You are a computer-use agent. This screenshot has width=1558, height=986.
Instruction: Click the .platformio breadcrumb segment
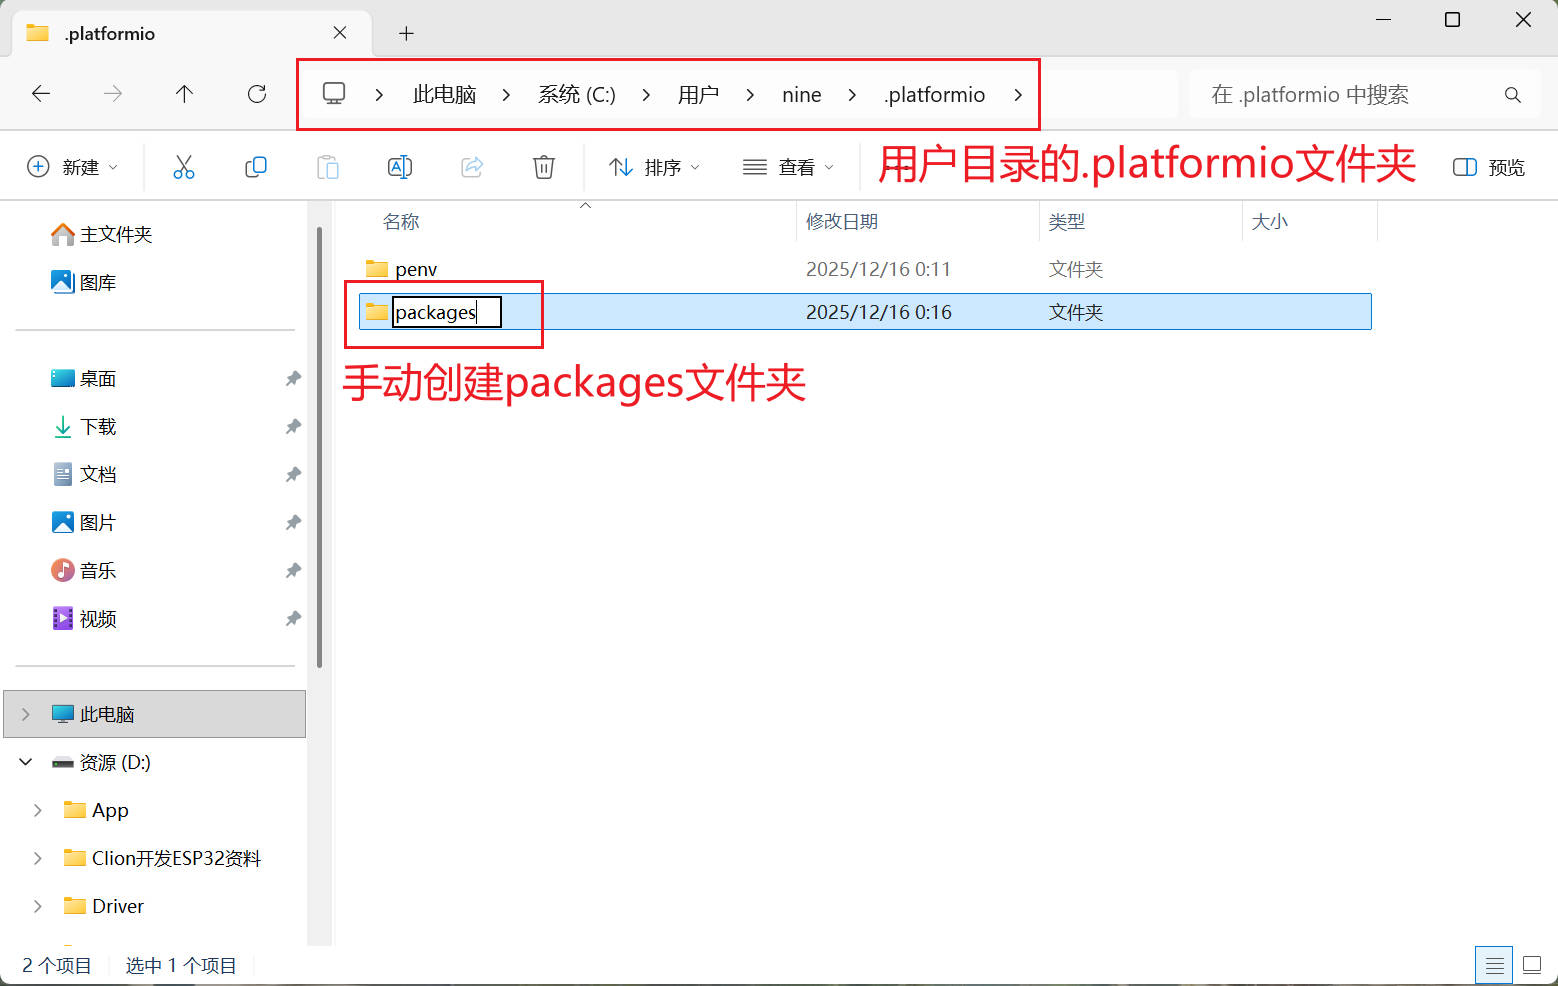point(935,95)
